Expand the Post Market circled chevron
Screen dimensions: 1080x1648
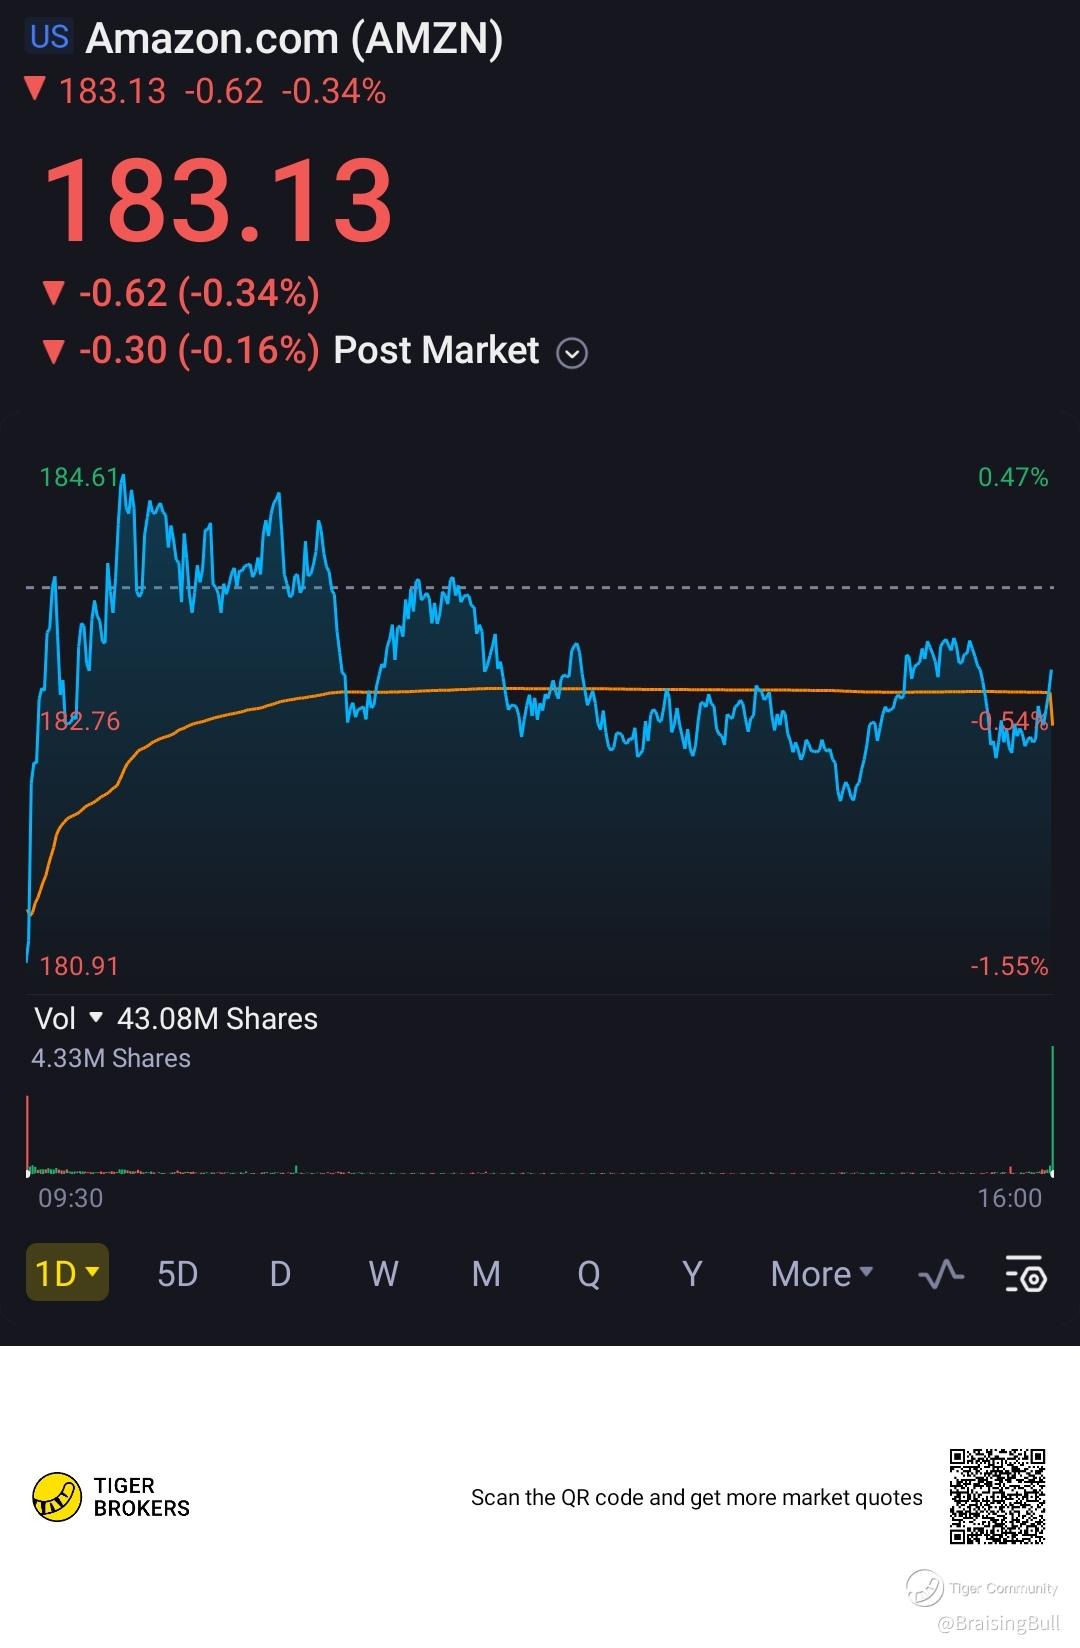tap(571, 353)
